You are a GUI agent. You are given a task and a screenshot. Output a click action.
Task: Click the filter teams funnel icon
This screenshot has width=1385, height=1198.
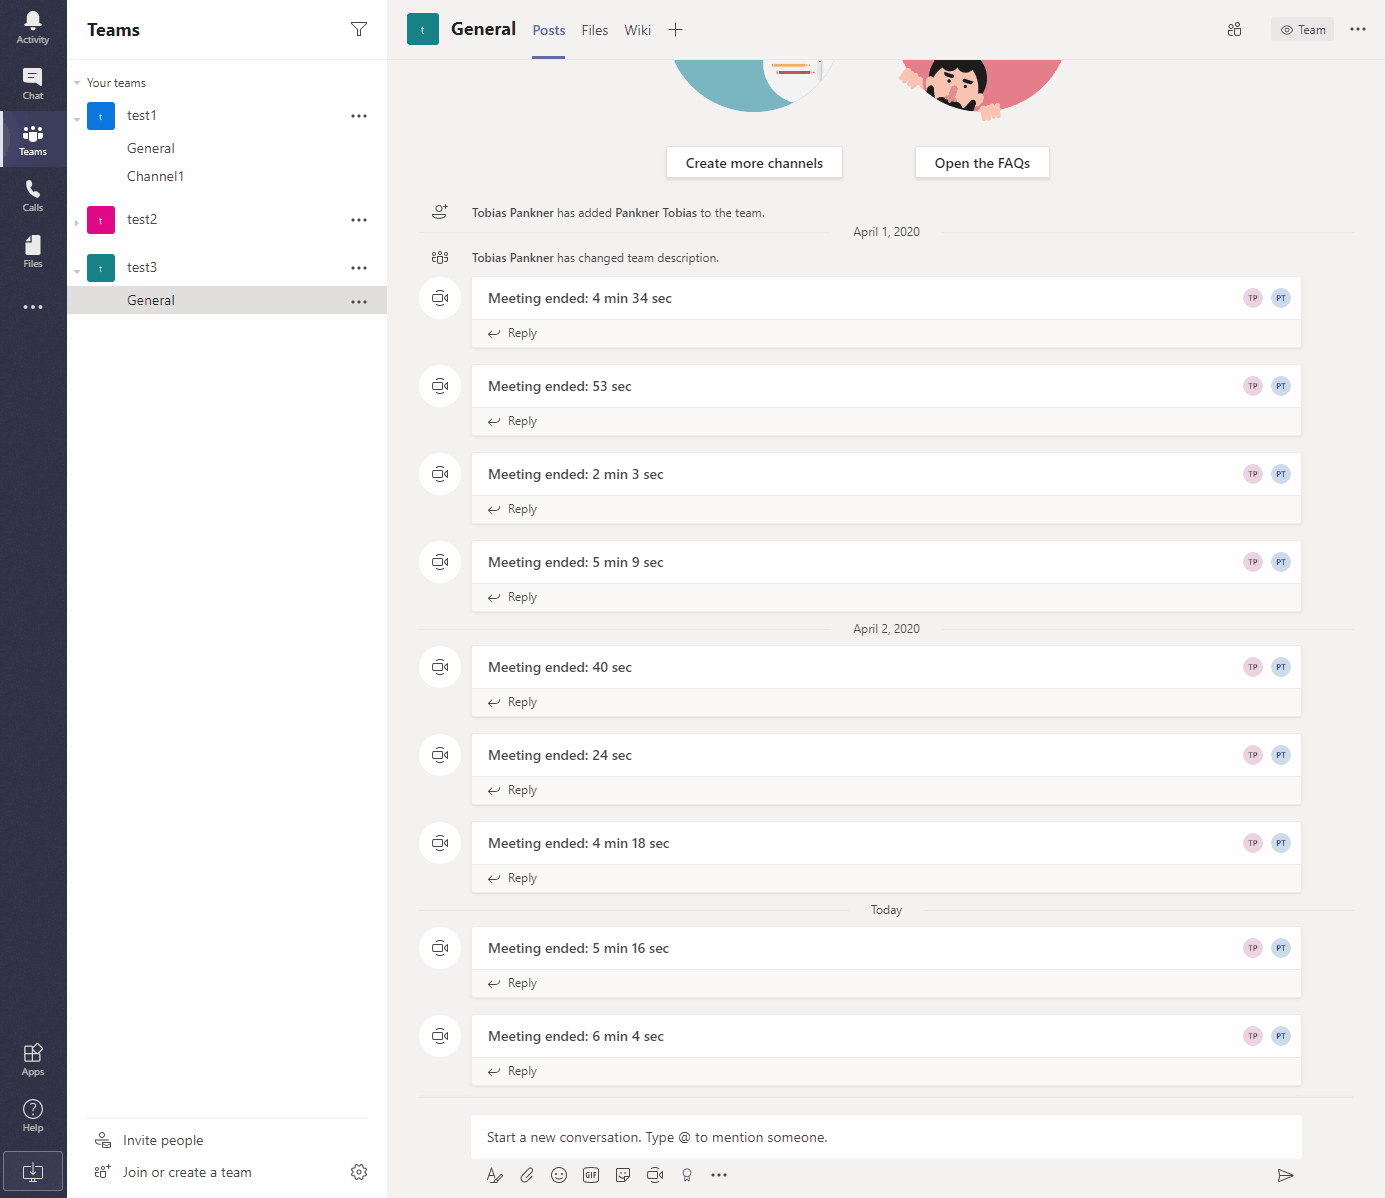click(359, 29)
